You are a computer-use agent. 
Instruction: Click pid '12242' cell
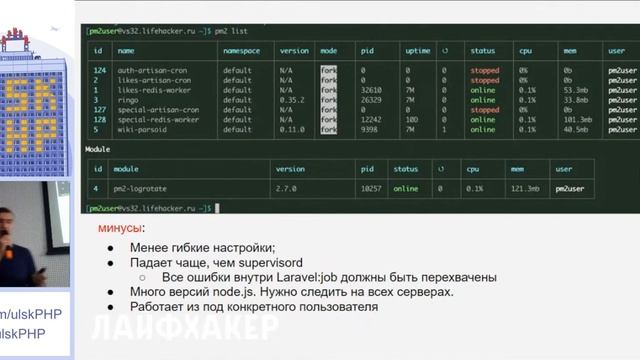[x=371, y=120]
